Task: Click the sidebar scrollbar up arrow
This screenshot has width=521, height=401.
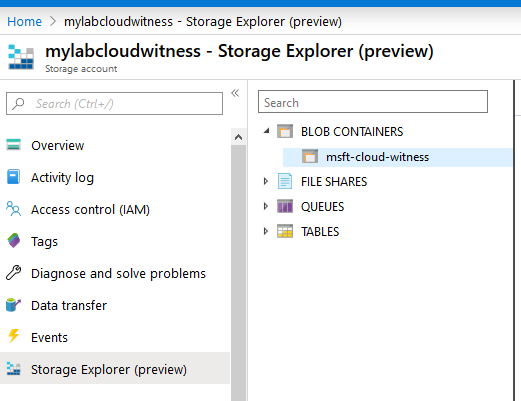Action: click(x=238, y=137)
